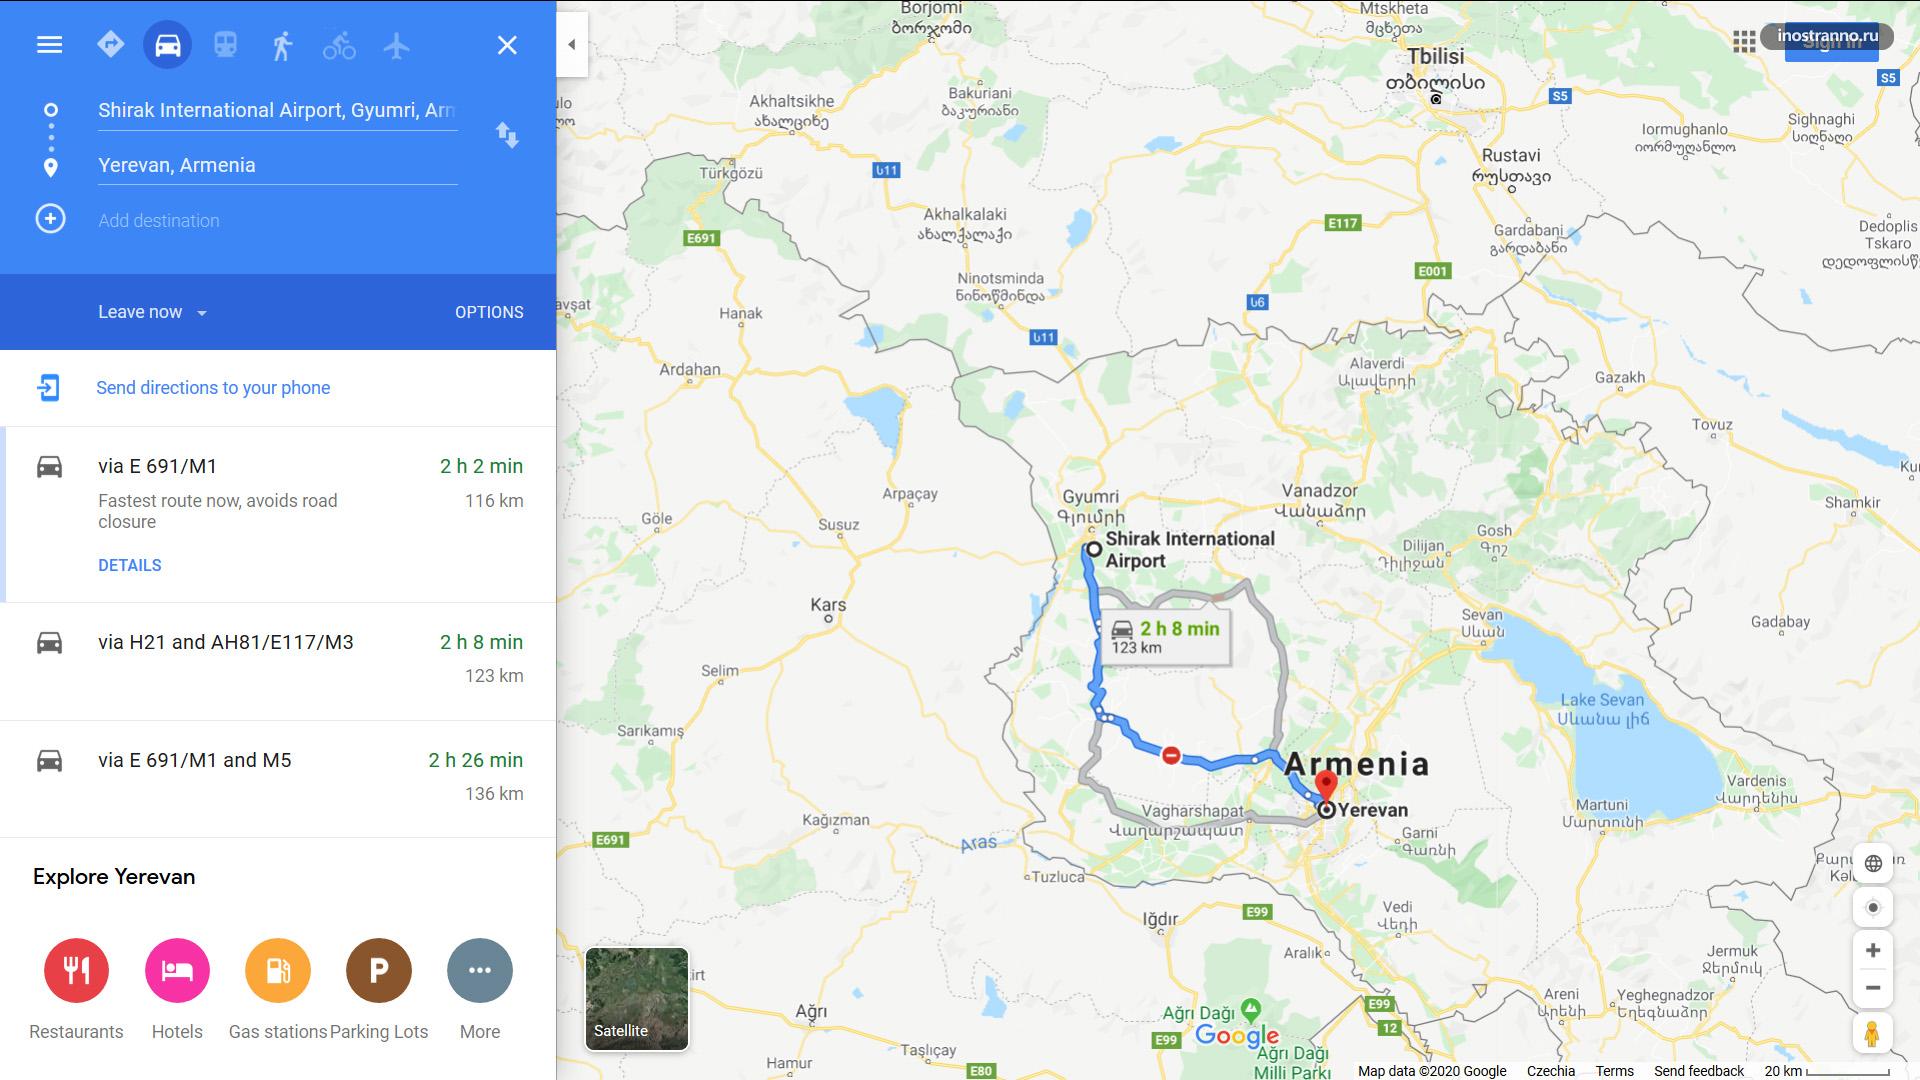Swap starting point and destination
This screenshot has height=1080, width=1920.
click(507, 135)
